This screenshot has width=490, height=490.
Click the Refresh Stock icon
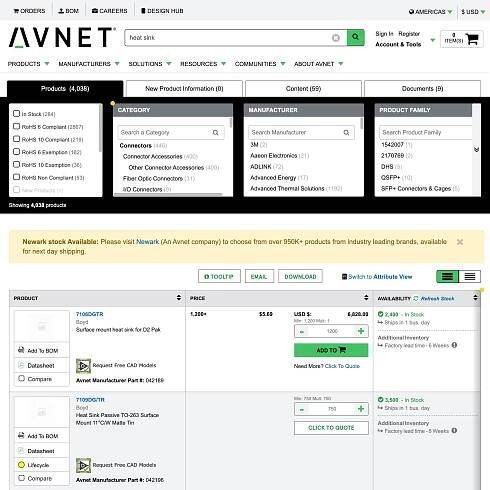click(x=416, y=298)
